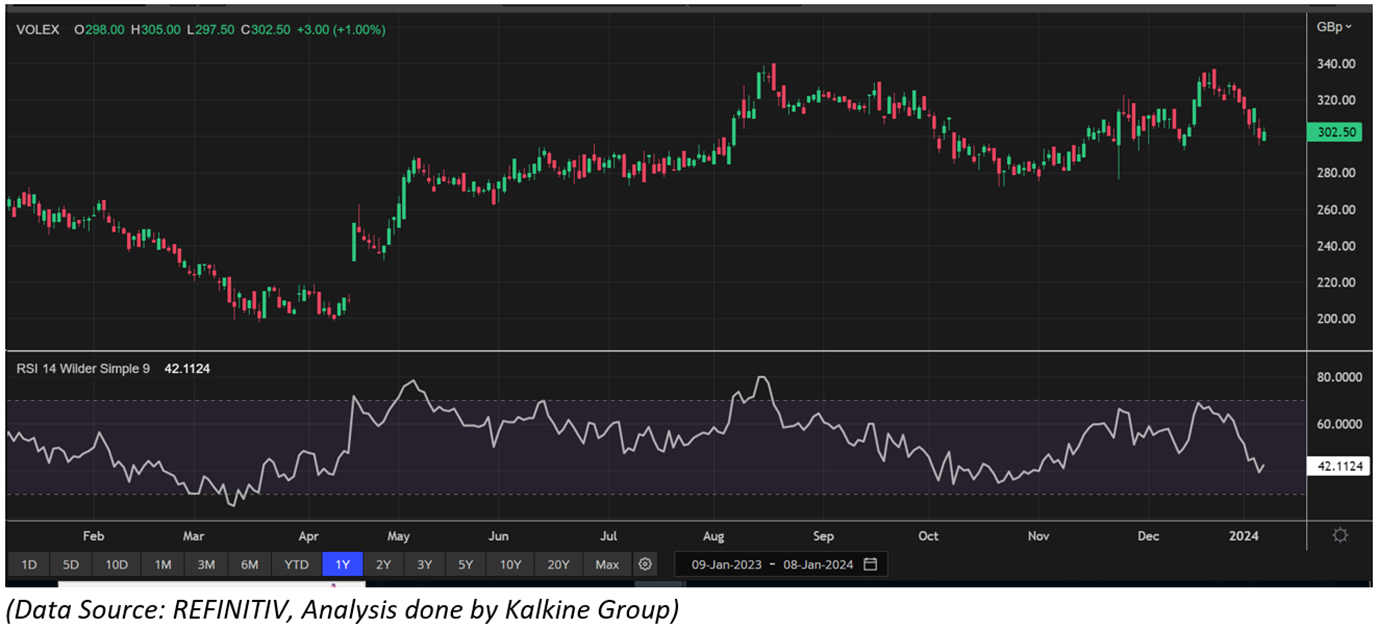Screen dimensions: 1378x628
Task: Click the L297.50 low value
Action: tap(210, 30)
